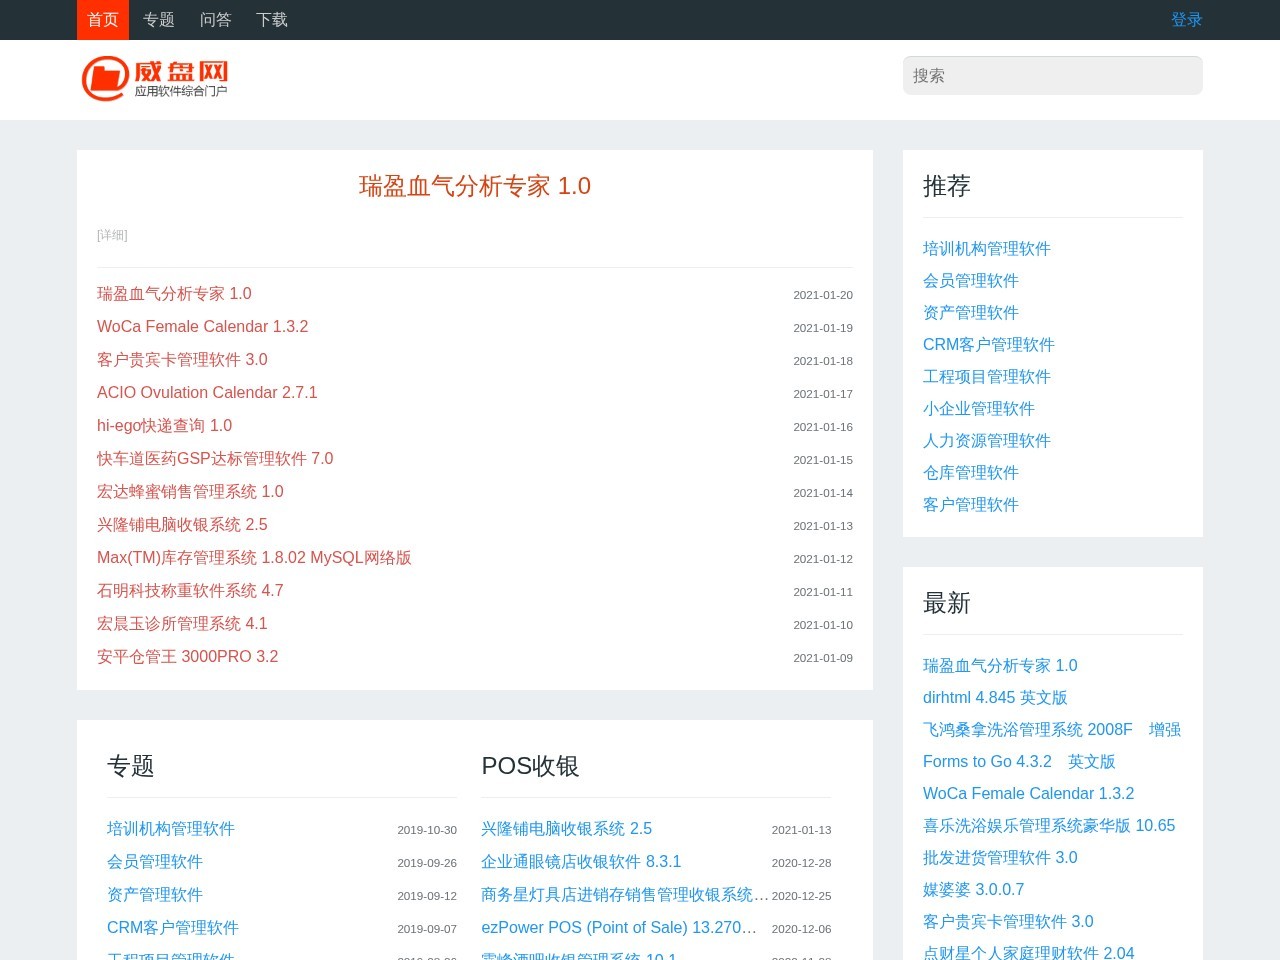1280x960 pixels.
Task: Open the 问答 menu item
Action: [215, 20]
